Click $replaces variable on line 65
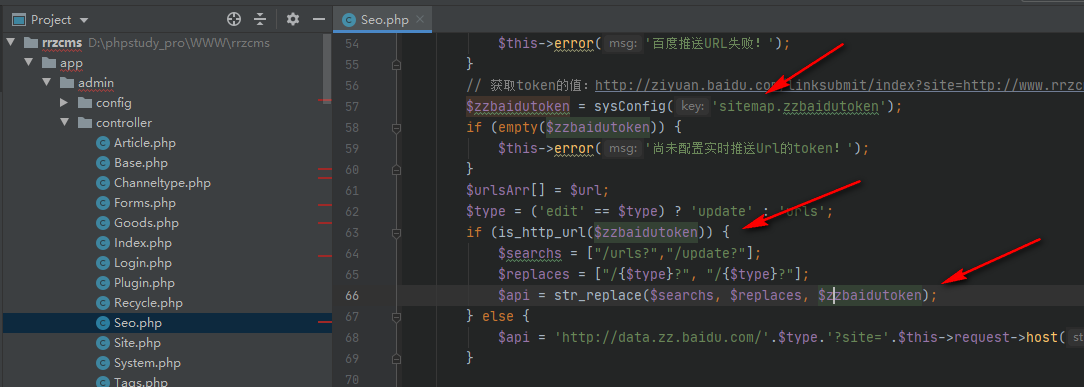 pos(534,274)
